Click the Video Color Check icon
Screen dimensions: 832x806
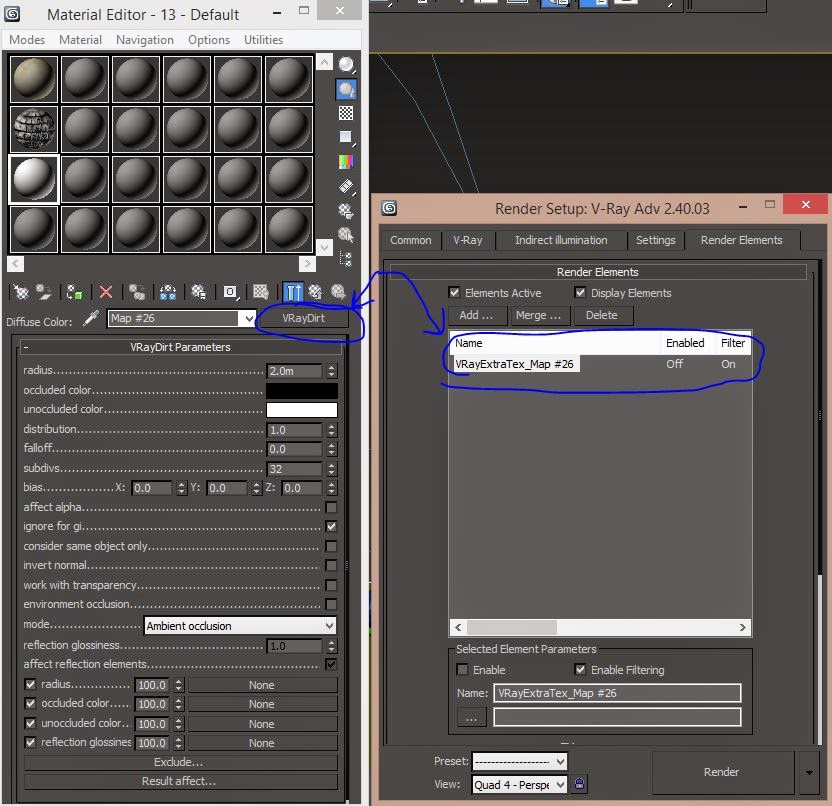(x=346, y=161)
